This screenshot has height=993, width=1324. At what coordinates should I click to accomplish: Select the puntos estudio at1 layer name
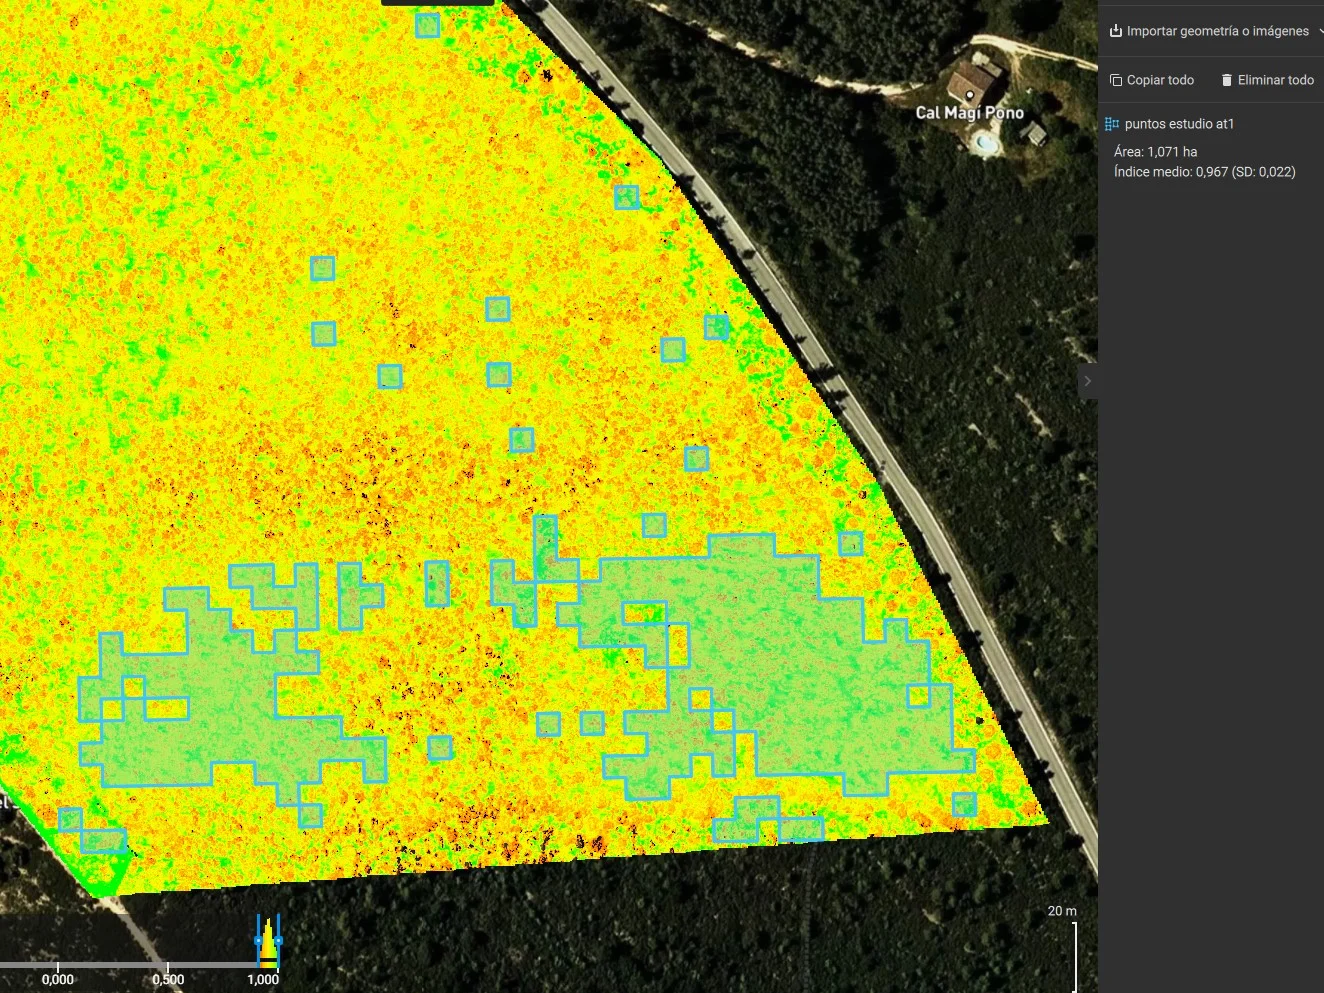(1179, 124)
